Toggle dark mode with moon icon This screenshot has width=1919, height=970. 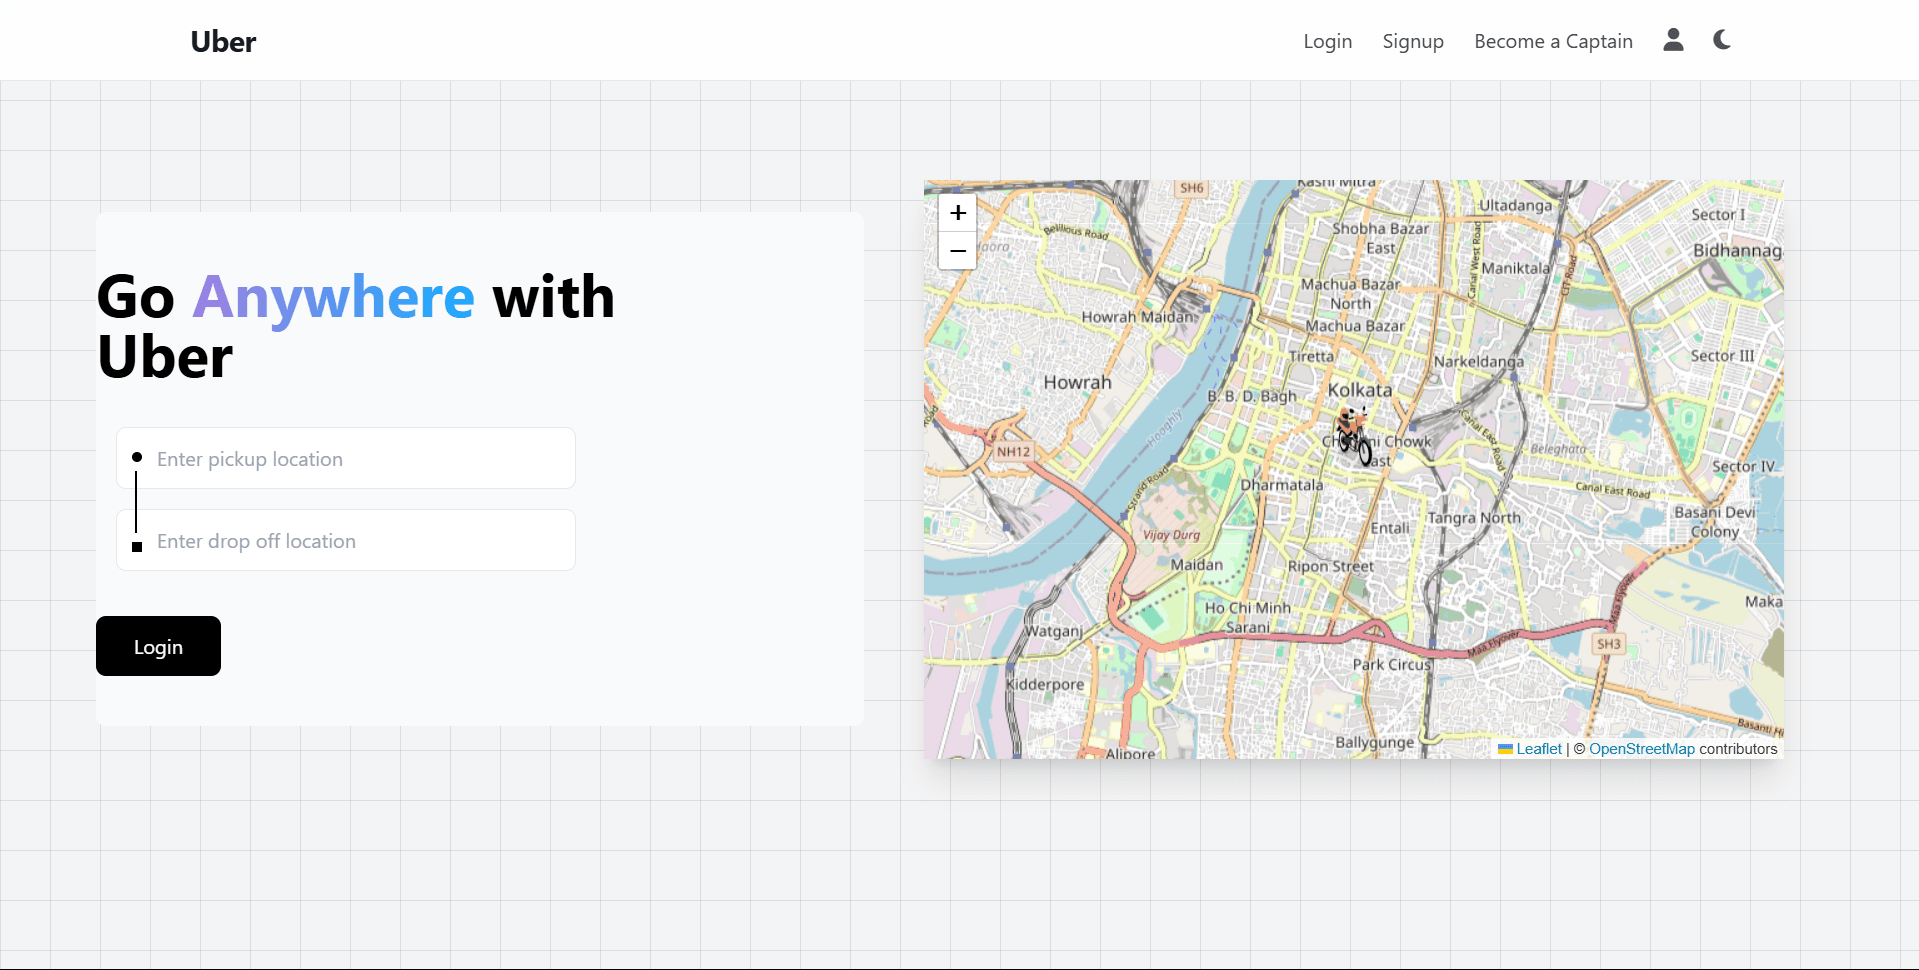(x=1721, y=40)
